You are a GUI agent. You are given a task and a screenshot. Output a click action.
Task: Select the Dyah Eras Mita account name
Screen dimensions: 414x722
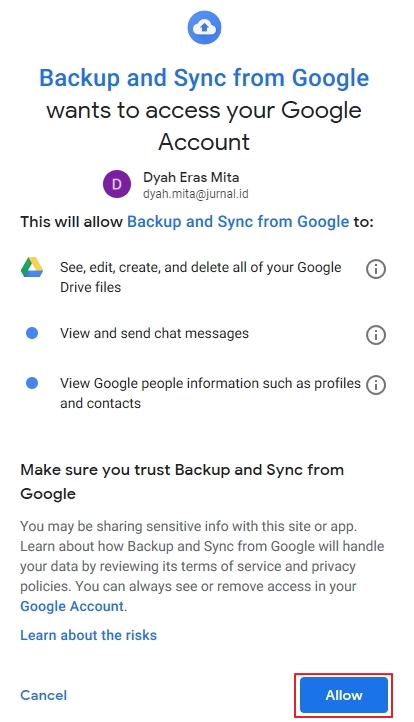[x=191, y=177]
